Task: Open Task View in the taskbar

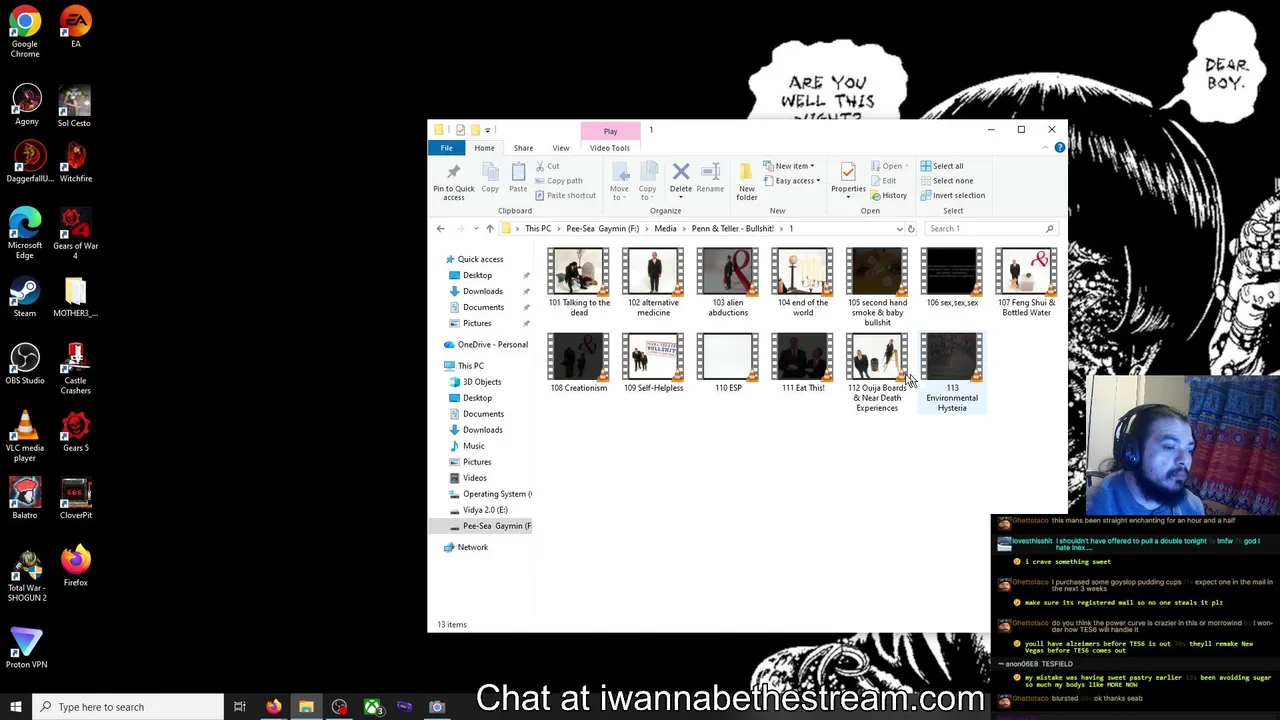Action: point(240,707)
